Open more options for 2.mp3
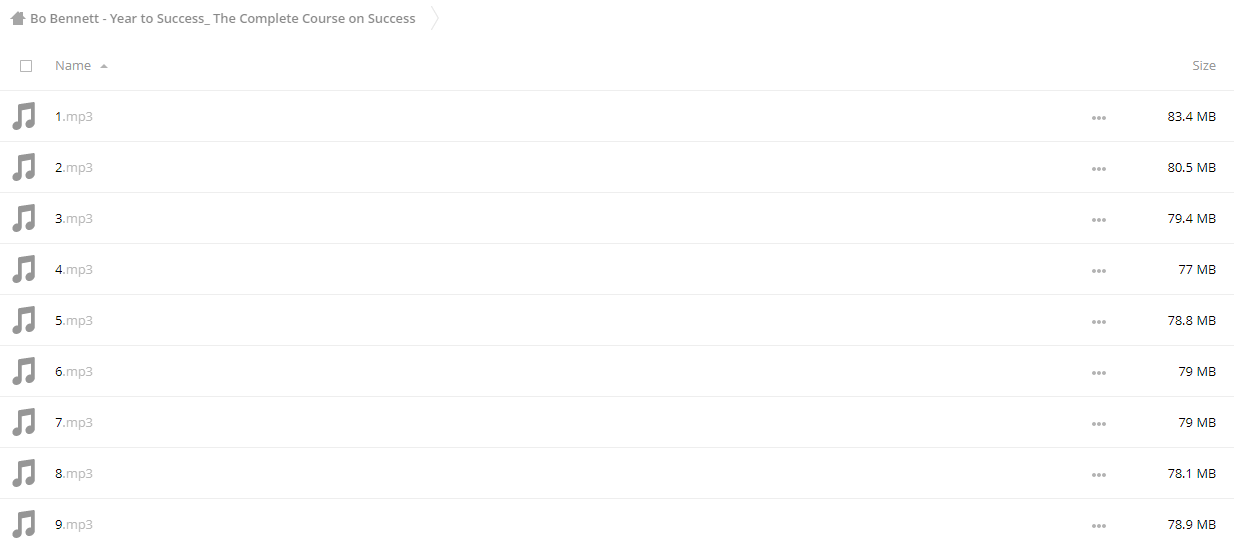Screen dimensions: 1234x548 pyautogui.click(x=1099, y=169)
